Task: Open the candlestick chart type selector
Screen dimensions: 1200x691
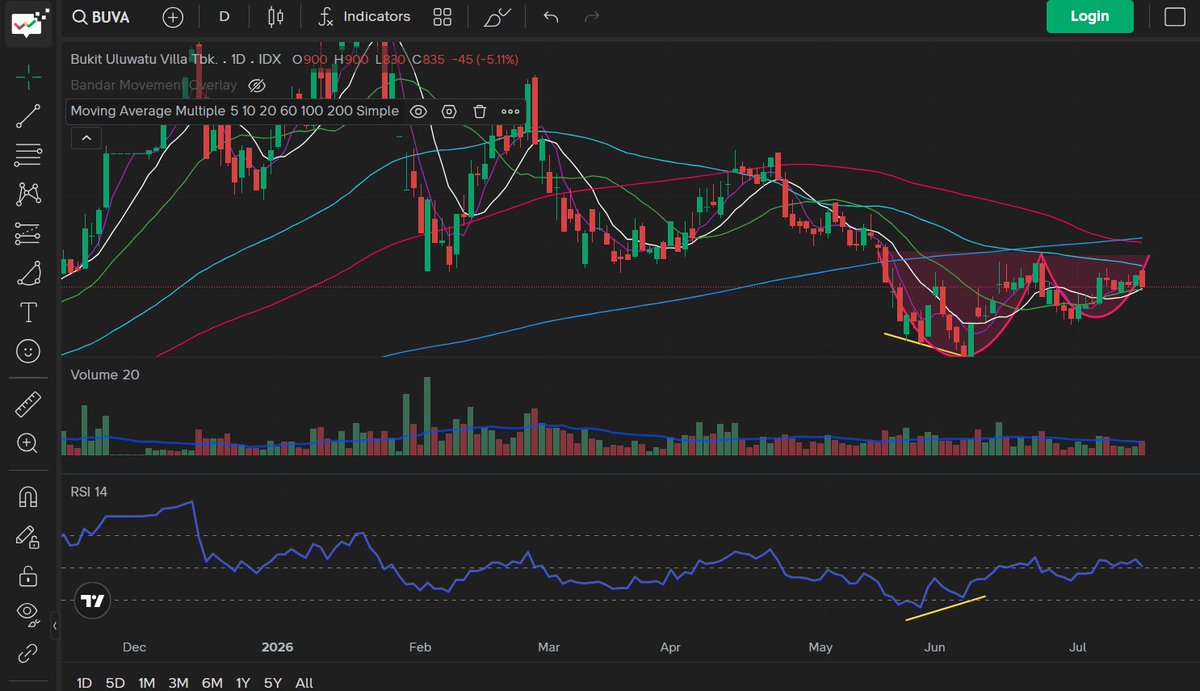Action: [276, 17]
